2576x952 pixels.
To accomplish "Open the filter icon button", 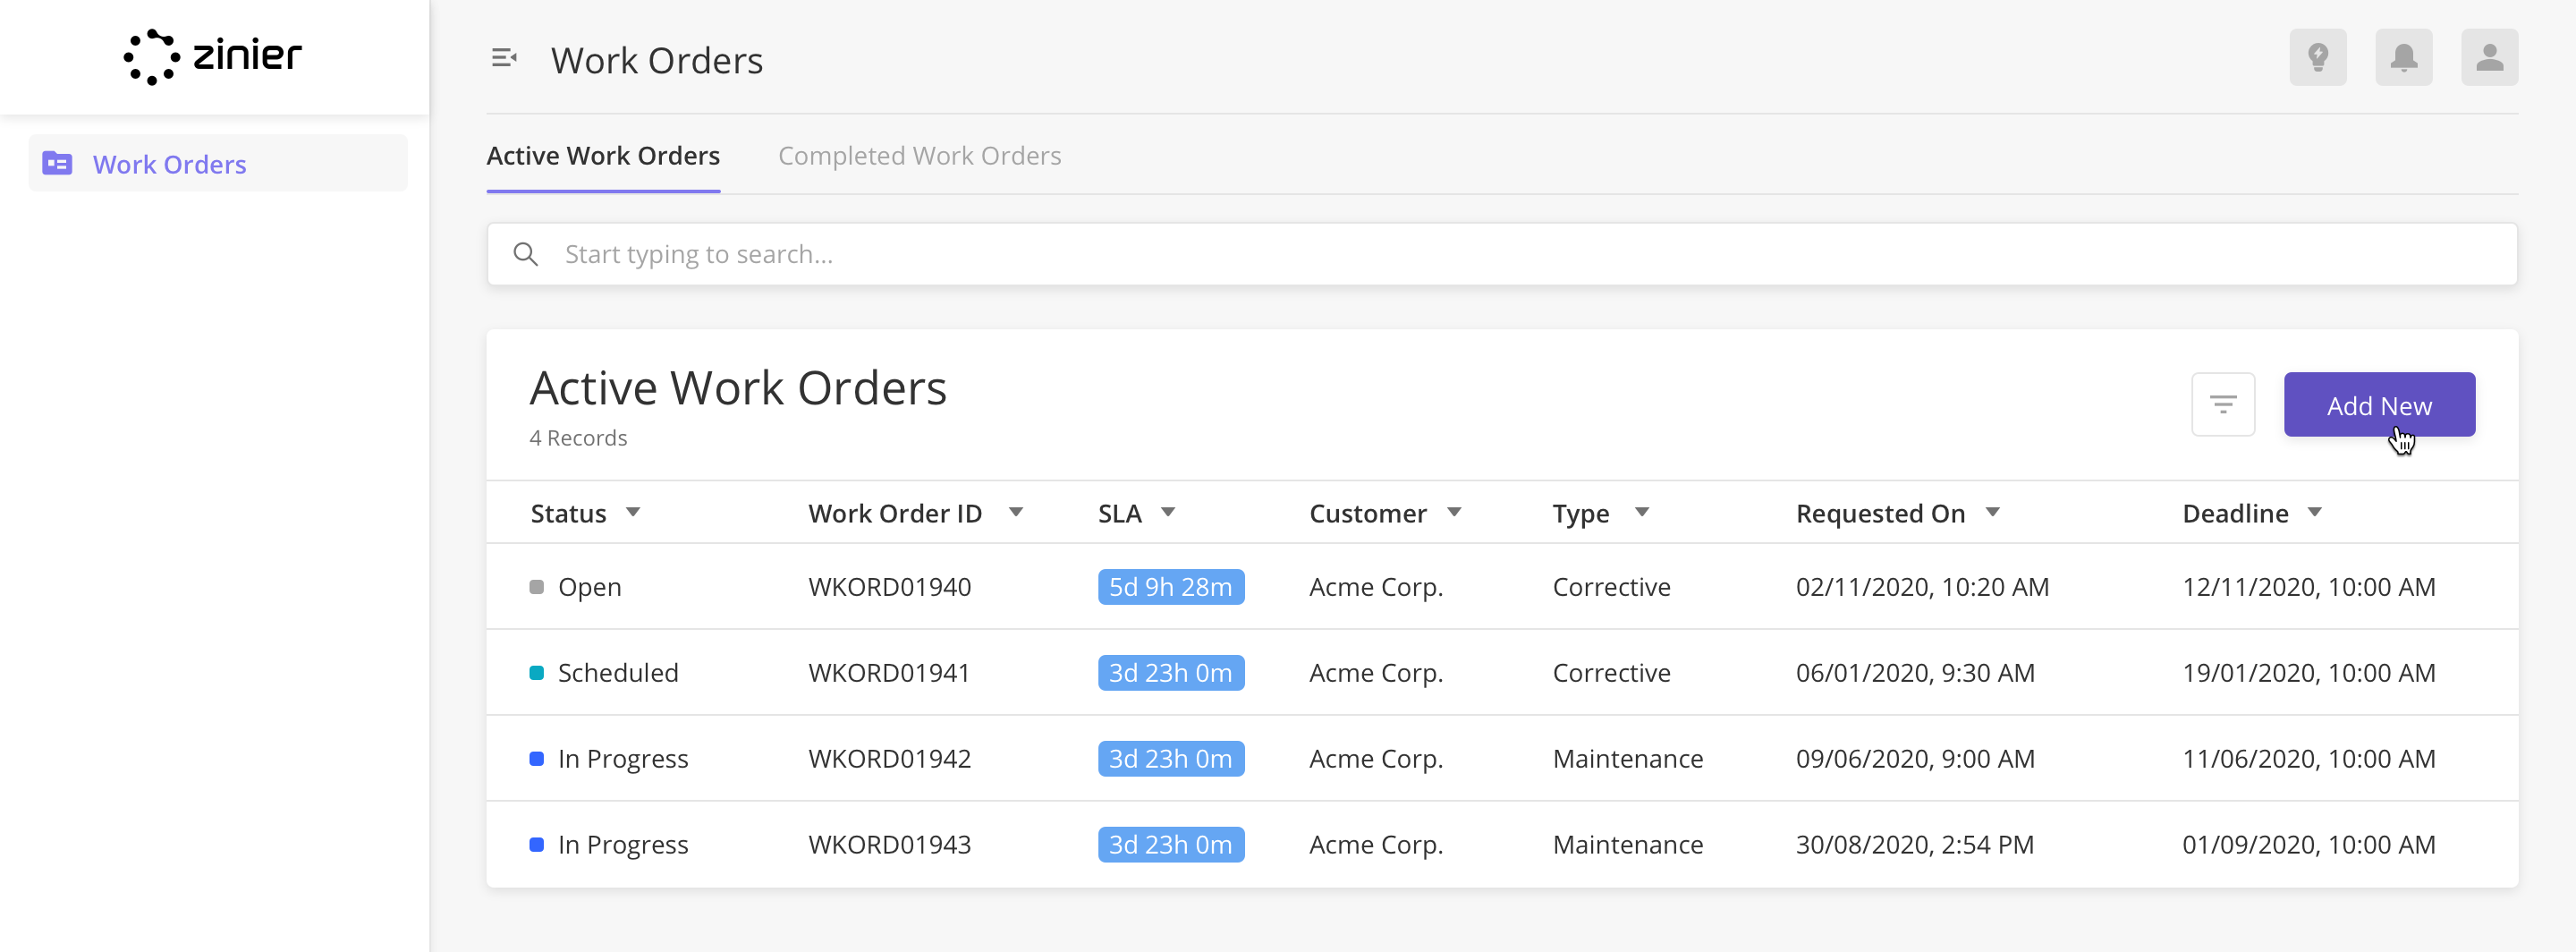I will pos(2223,405).
